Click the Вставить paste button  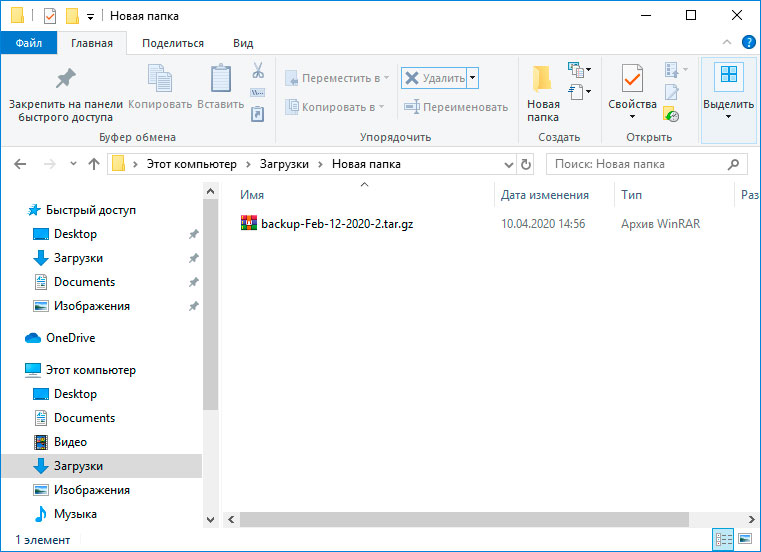220,87
